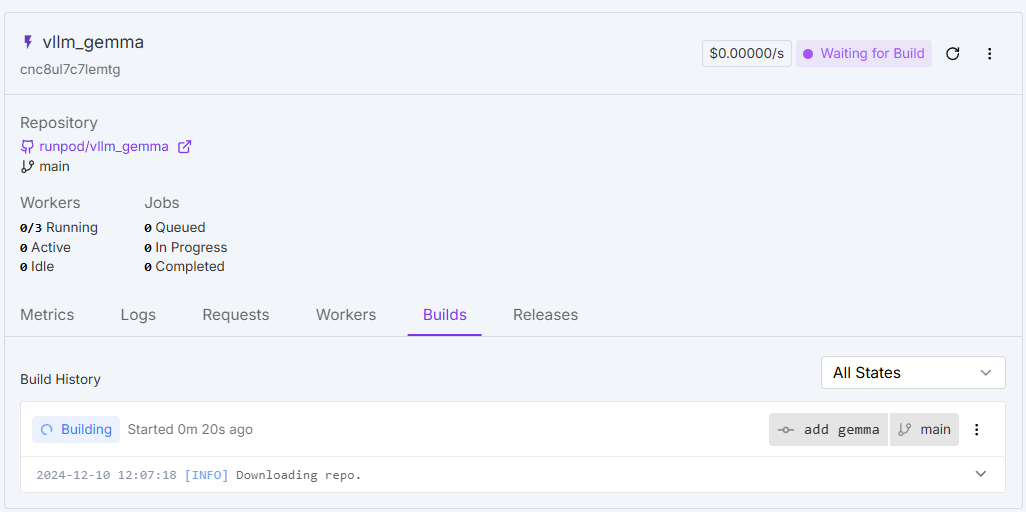The image size is (1026, 512).
Task: Select the Workers tab
Action: [346, 315]
